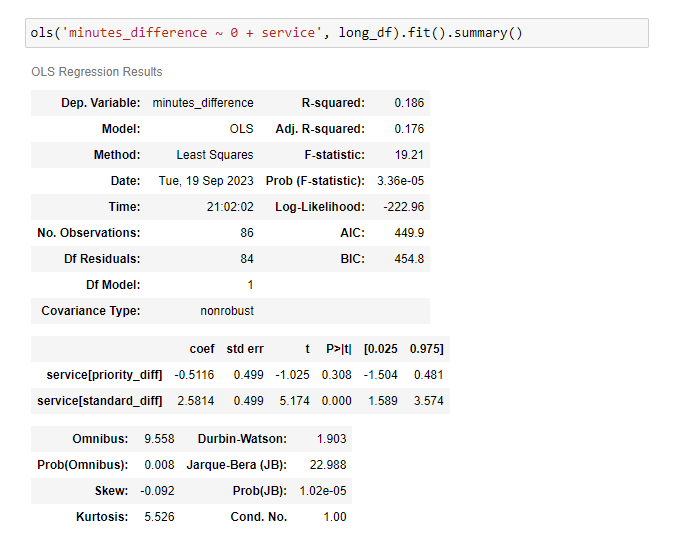Click the 'Dep. Variable:' label
This screenshot has width=682, height=555.
pos(100,103)
